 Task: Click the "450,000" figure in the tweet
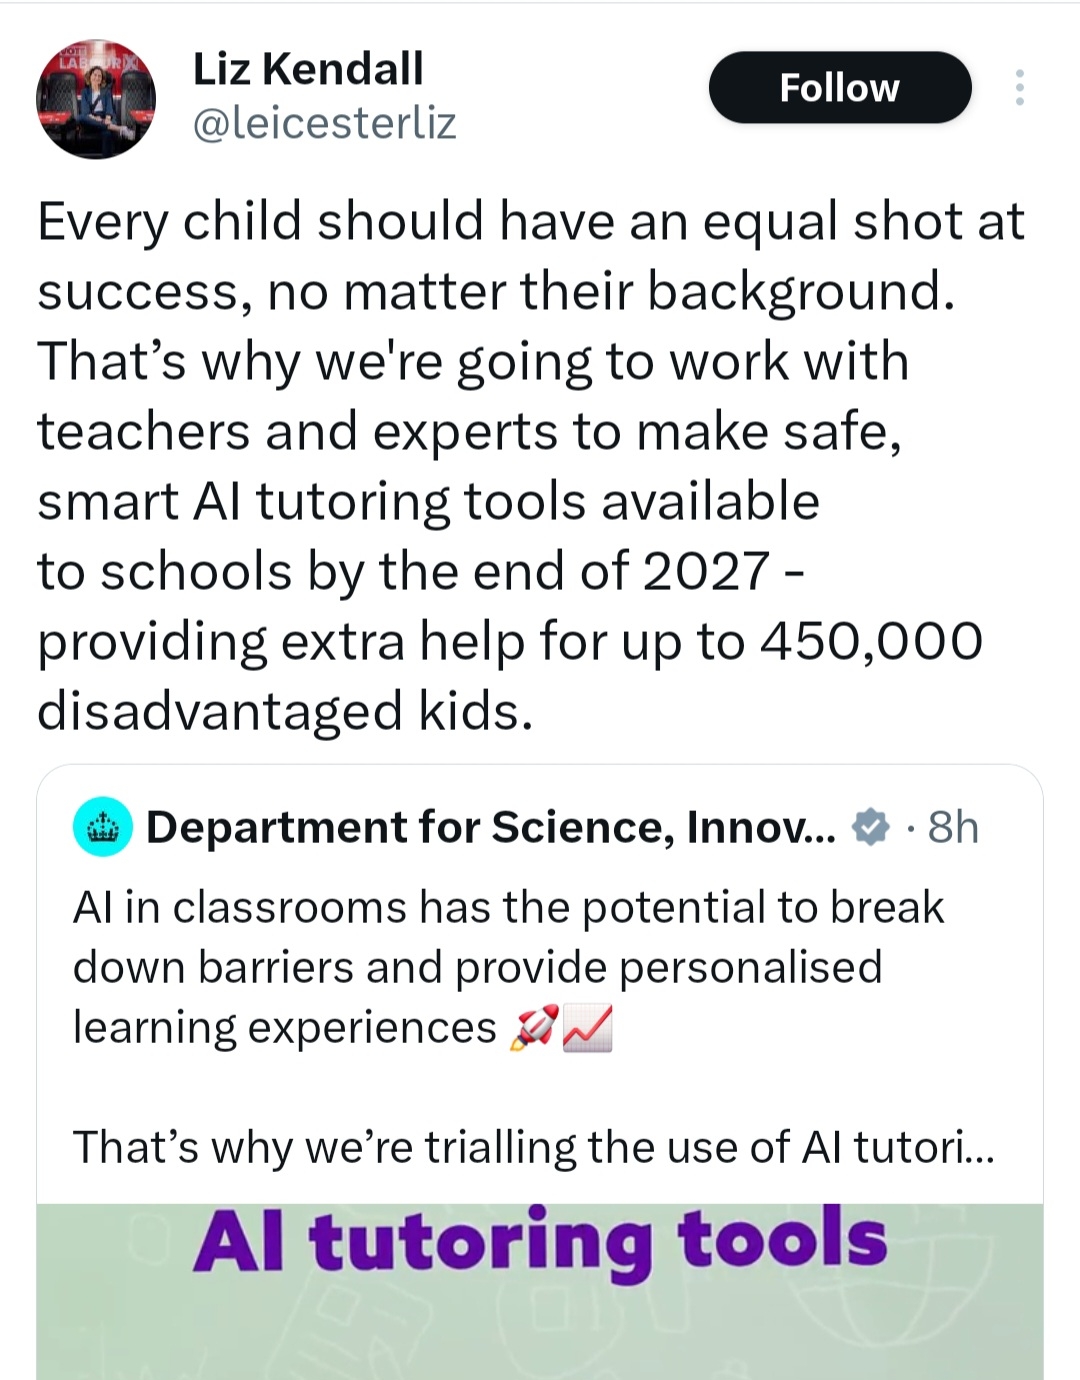(x=871, y=641)
